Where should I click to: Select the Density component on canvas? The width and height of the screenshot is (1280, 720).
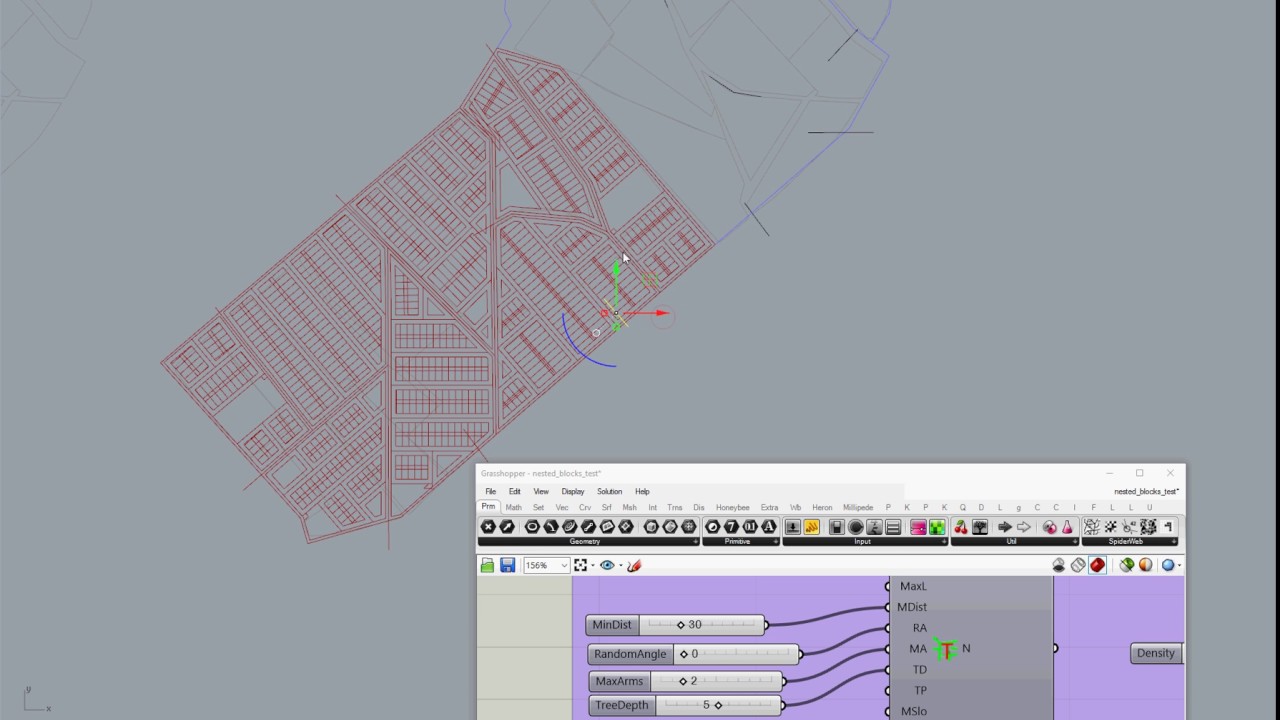click(1157, 653)
